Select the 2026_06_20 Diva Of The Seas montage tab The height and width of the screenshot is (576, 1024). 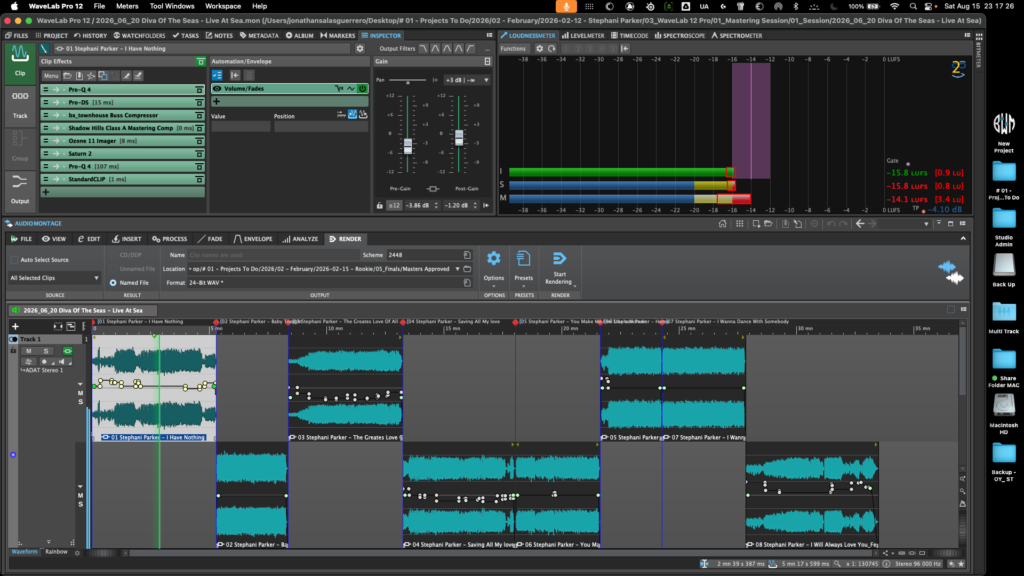82,310
